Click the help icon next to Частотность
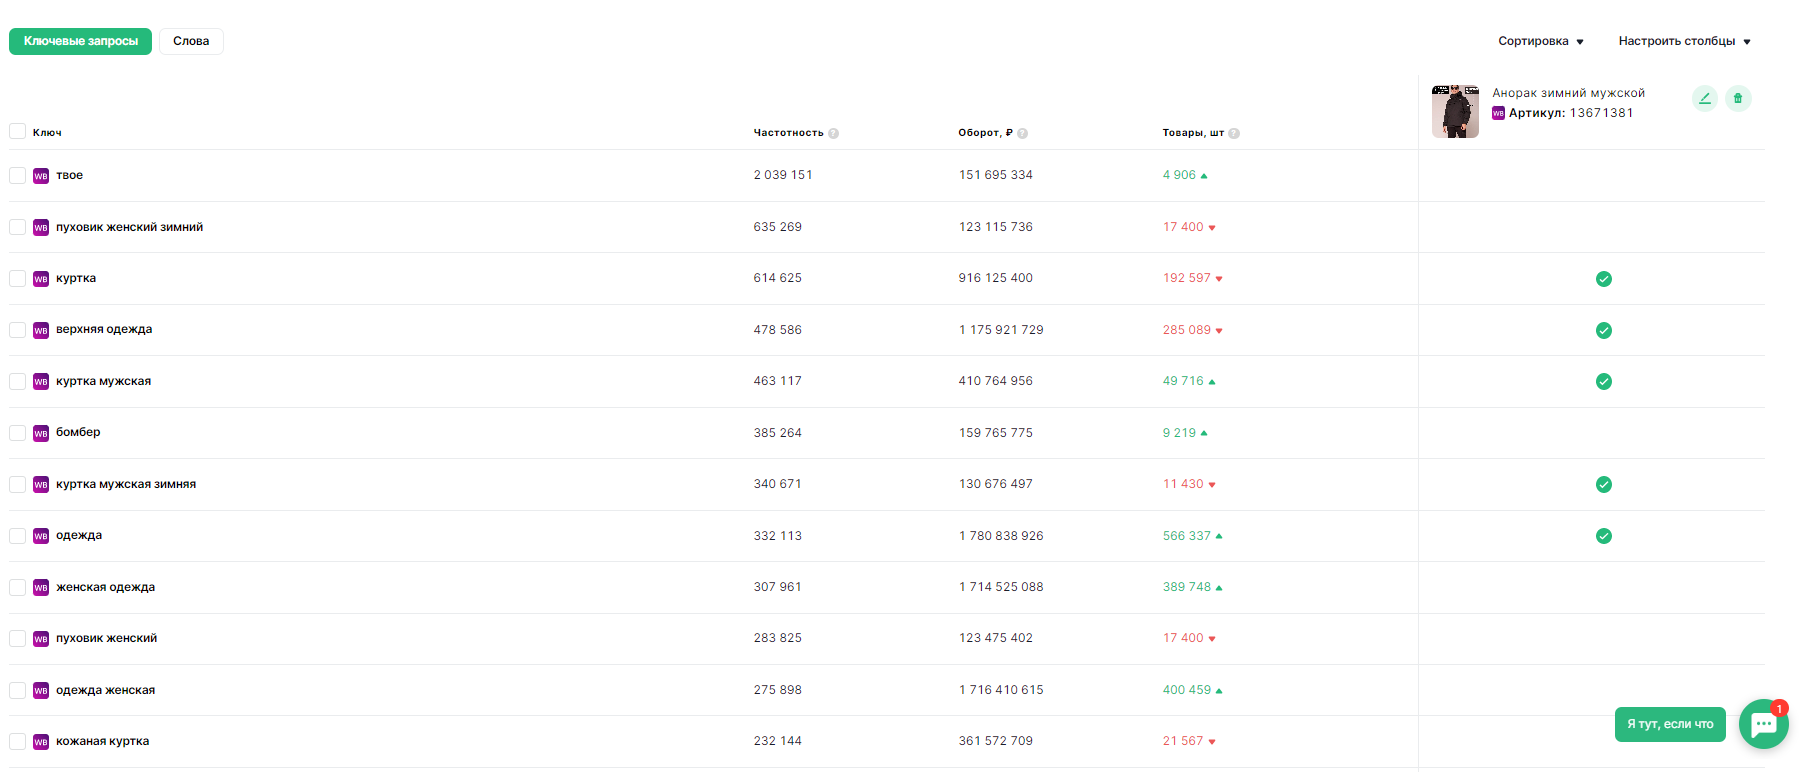The image size is (1802, 772). coord(834,133)
